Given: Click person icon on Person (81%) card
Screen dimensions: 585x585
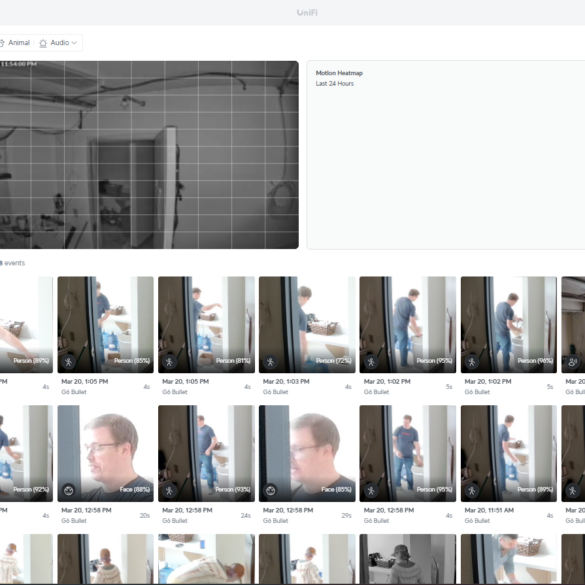Looking at the screenshot, I should click(x=169, y=362).
